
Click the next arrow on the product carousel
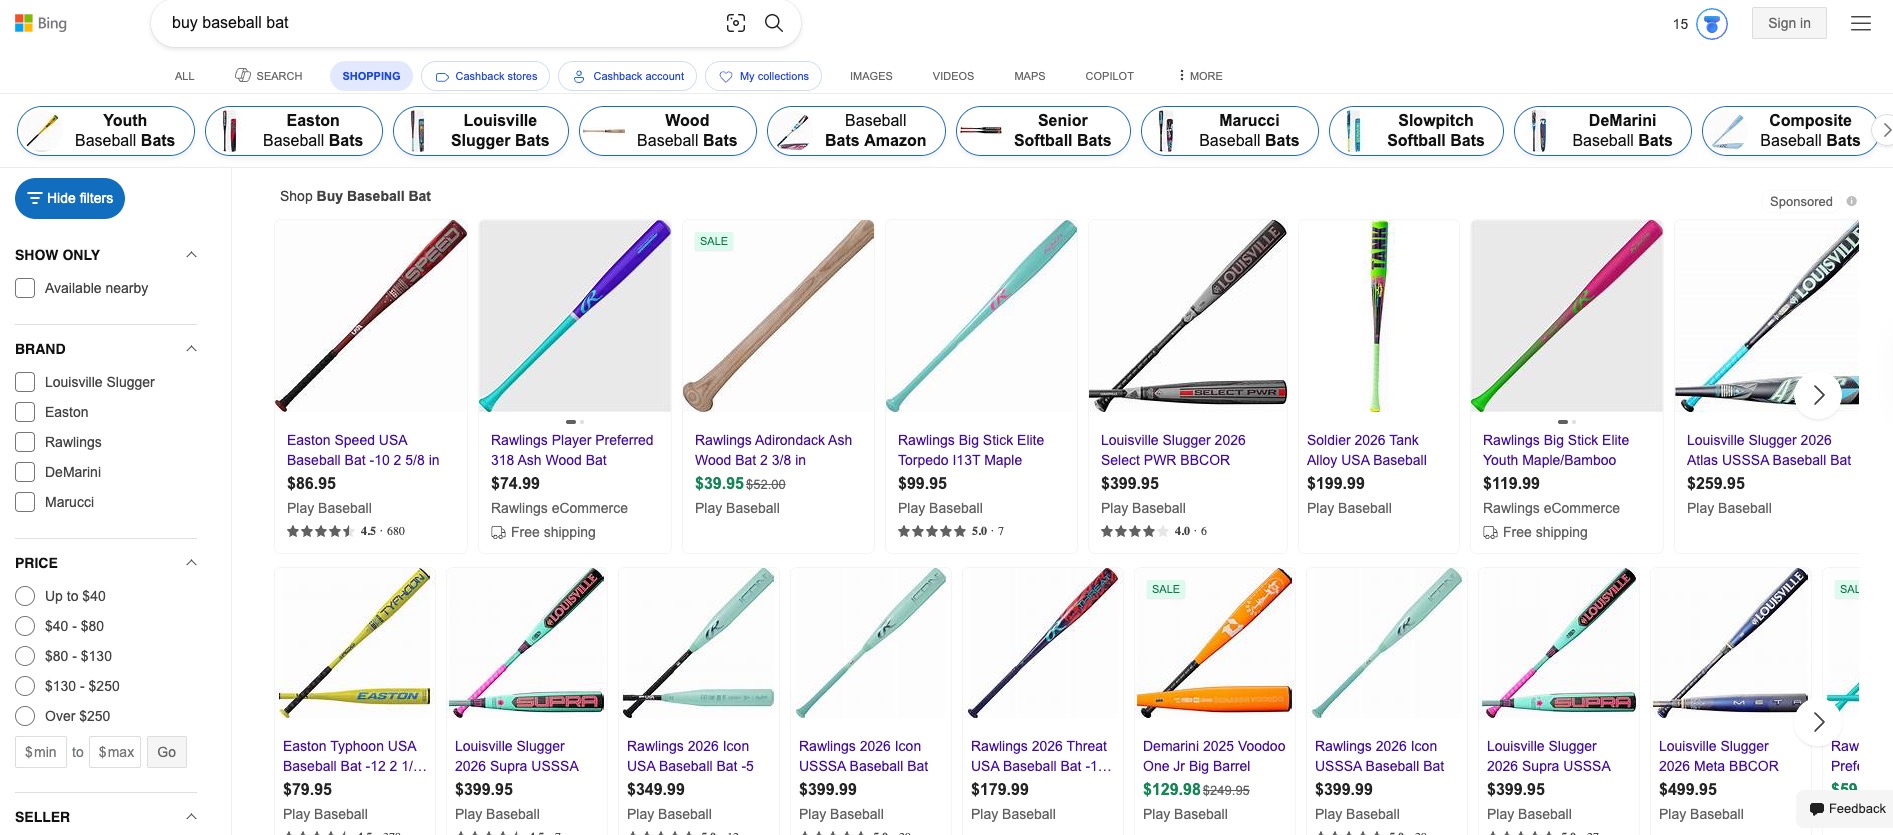click(1818, 395)
